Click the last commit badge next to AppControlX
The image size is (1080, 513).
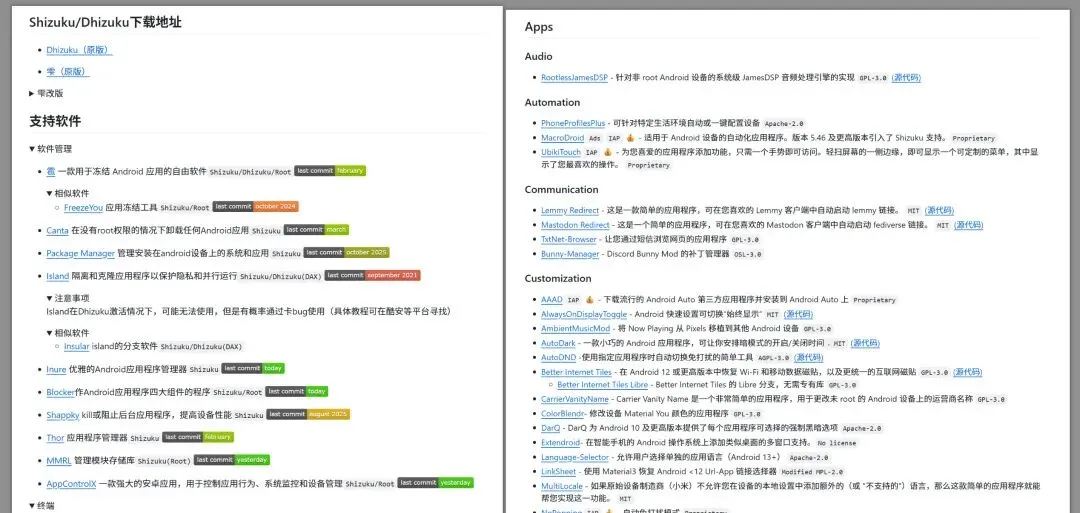click(x=436, y=483)
